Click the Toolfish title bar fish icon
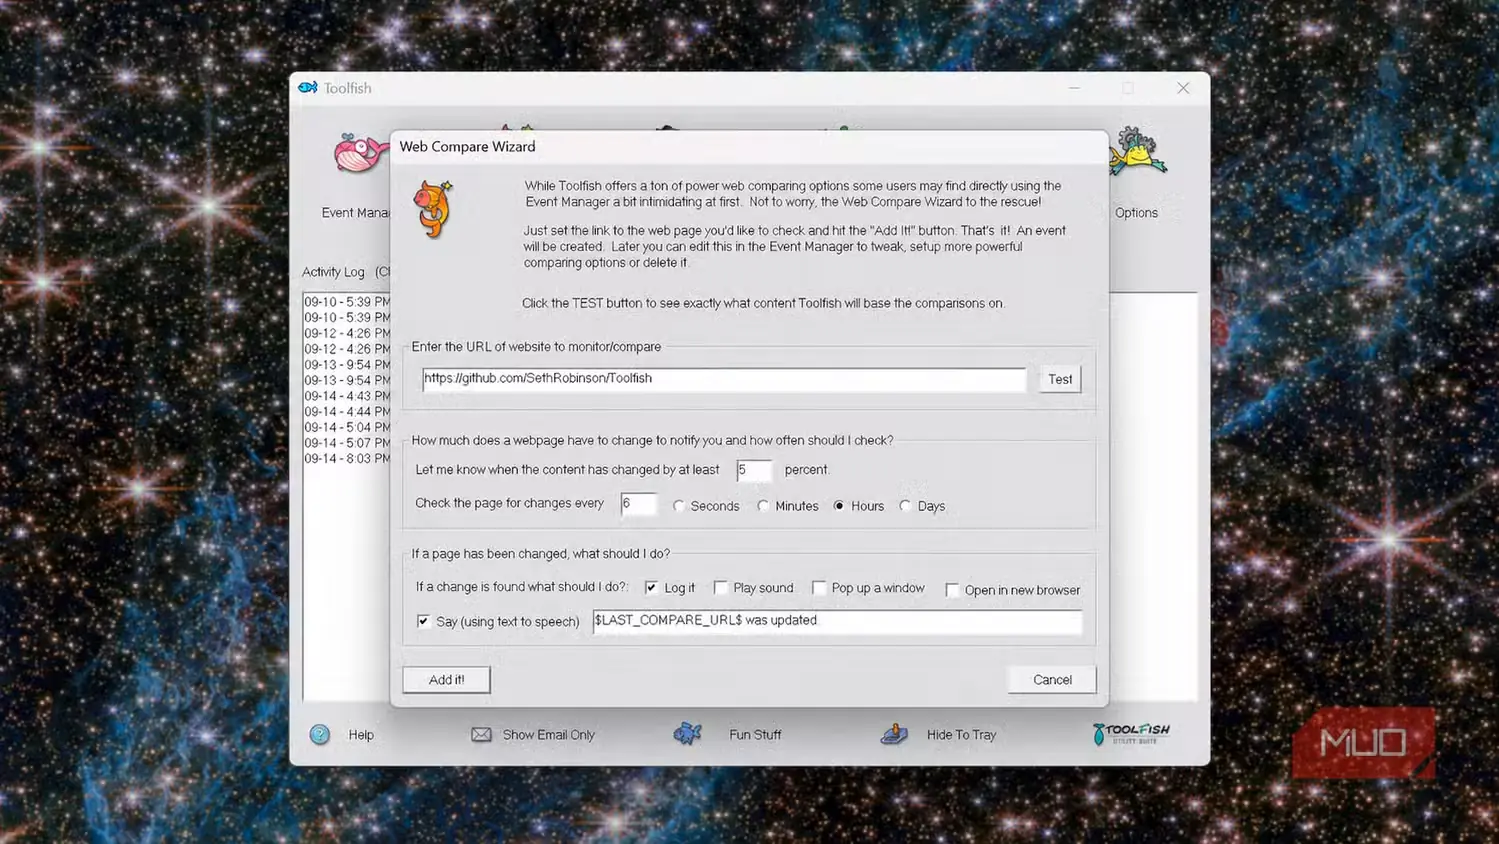Screen dimensions: 1499x844 [308, 88]
